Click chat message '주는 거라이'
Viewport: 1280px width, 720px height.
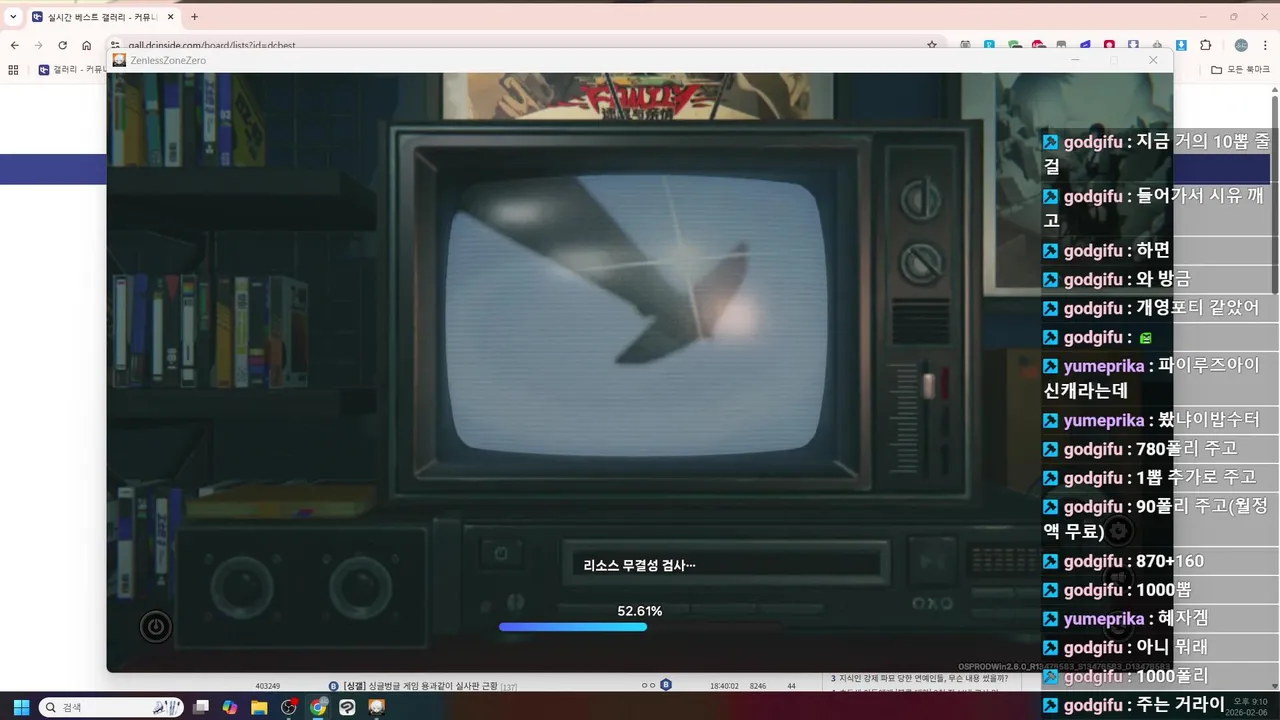tap(1180, 705)
